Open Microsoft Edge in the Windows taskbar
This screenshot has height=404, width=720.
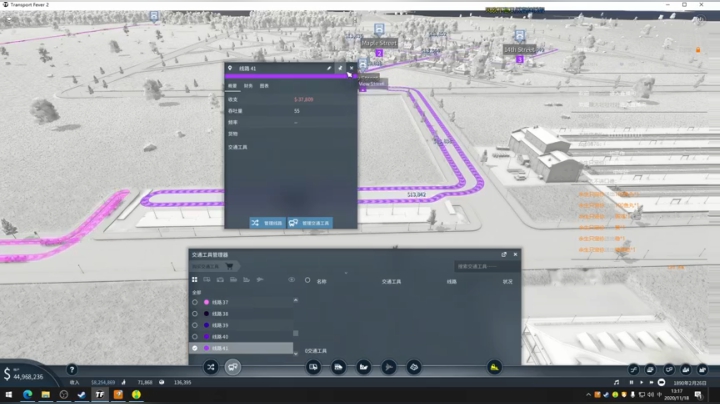pos(28,394)
